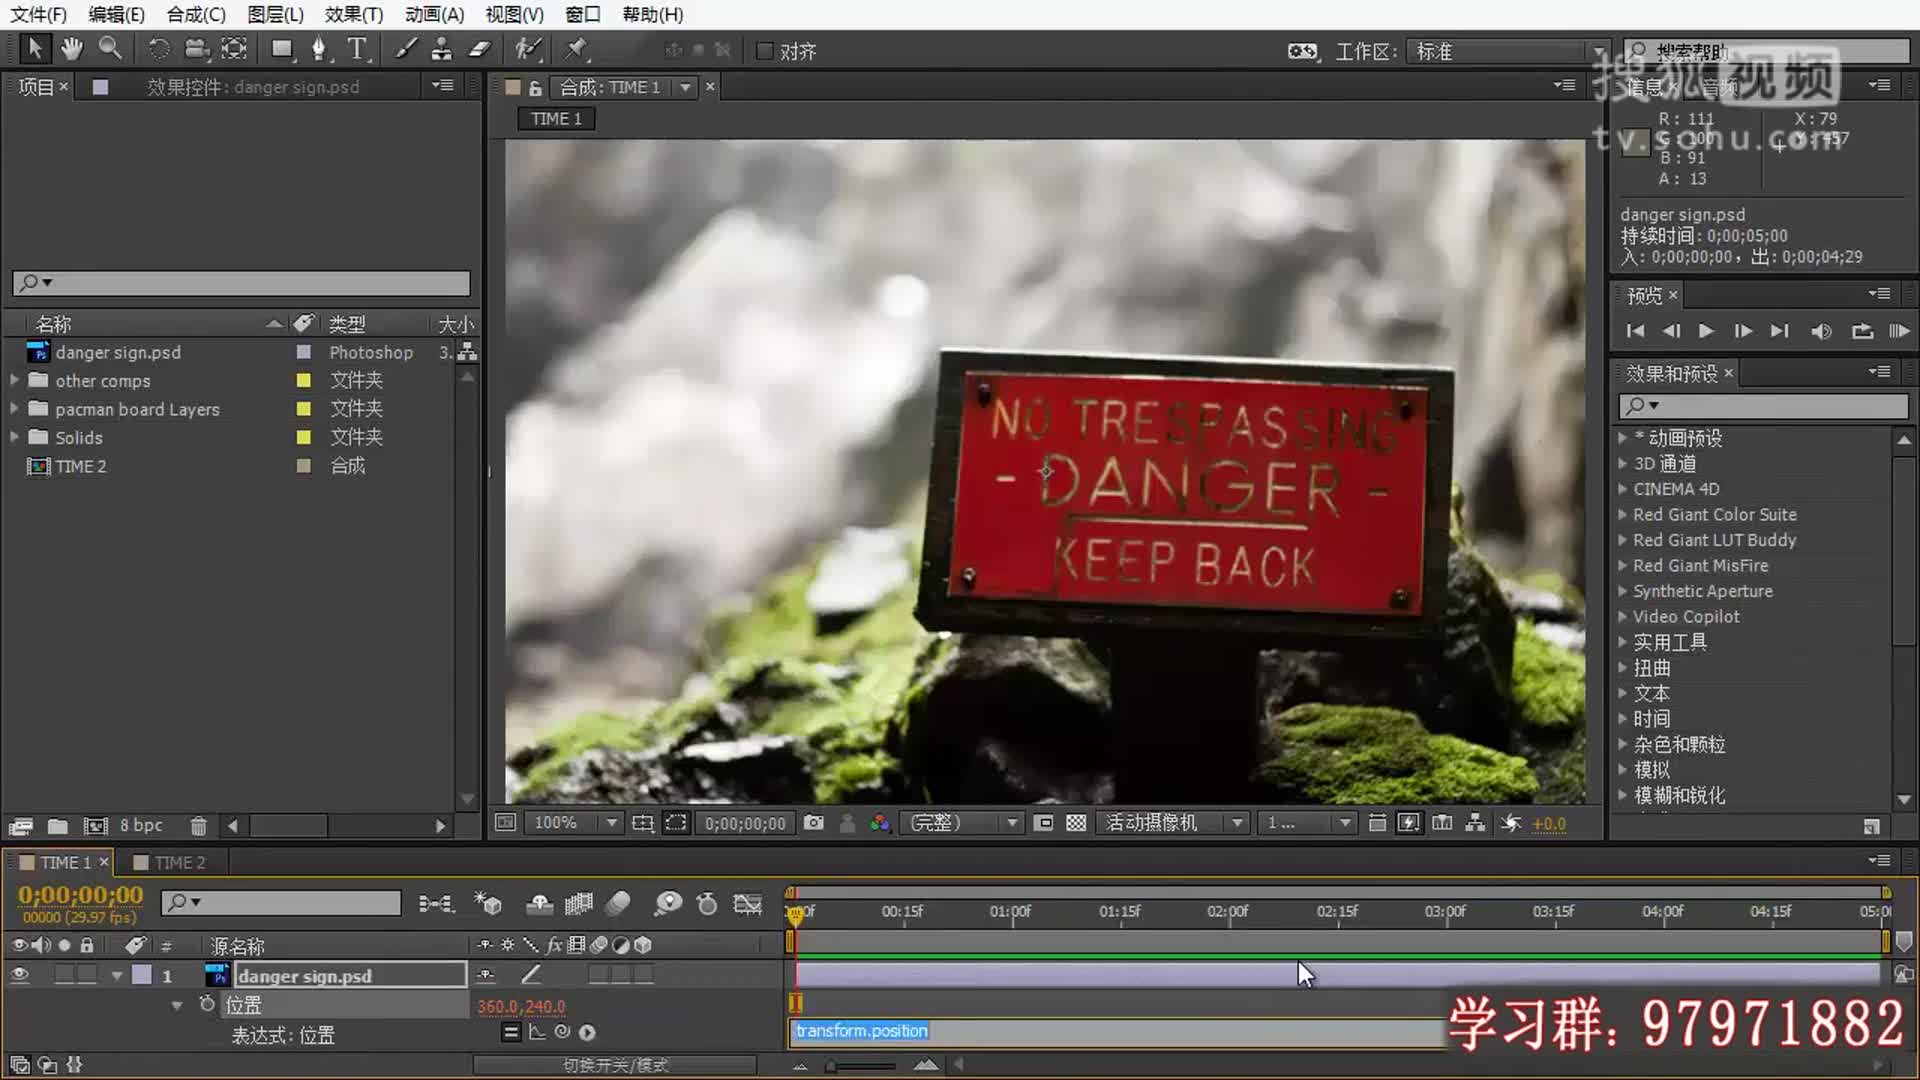Screen dimensions: 1920x1080
Task: Click the Shape tool icon
Action: pyautogui.click(x=281, y=49)
